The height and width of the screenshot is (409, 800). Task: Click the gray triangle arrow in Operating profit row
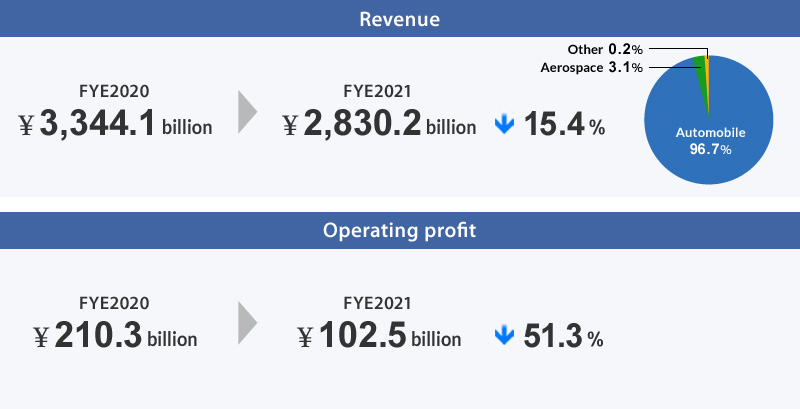(x=247, y=323)
